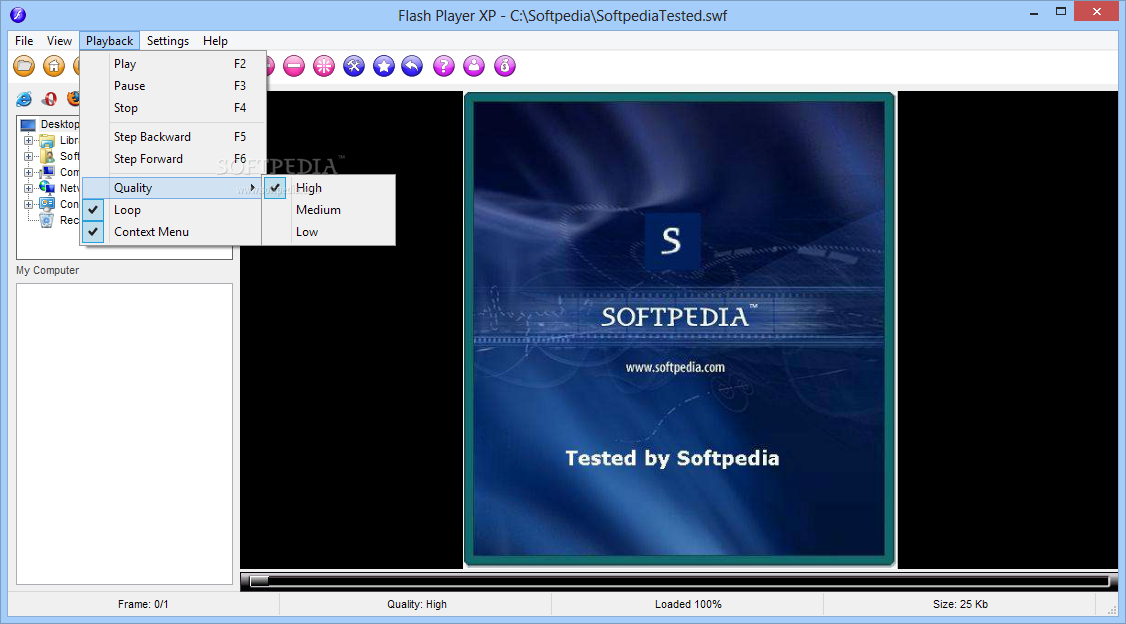Click the orange Home toolbar icon

click(x=54, y=66)
